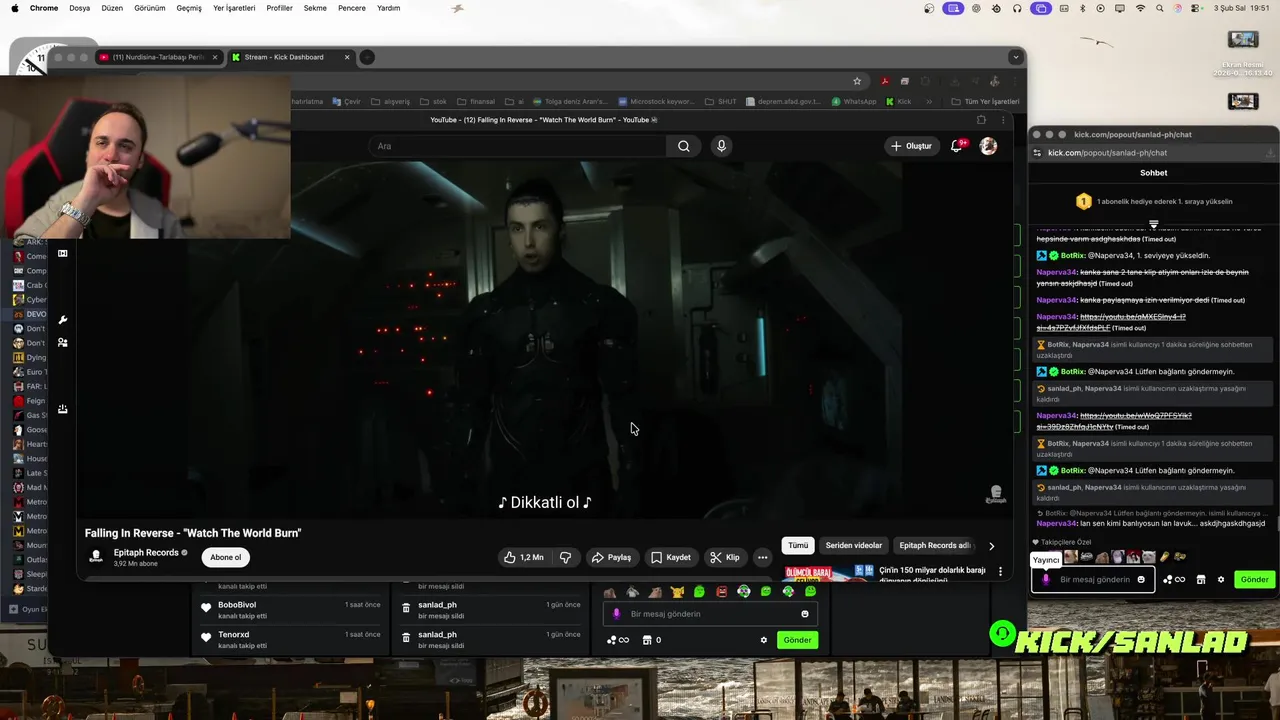Open the Profiller menu
Viewport: 1280px width, 720px height.
click(279, 8)
